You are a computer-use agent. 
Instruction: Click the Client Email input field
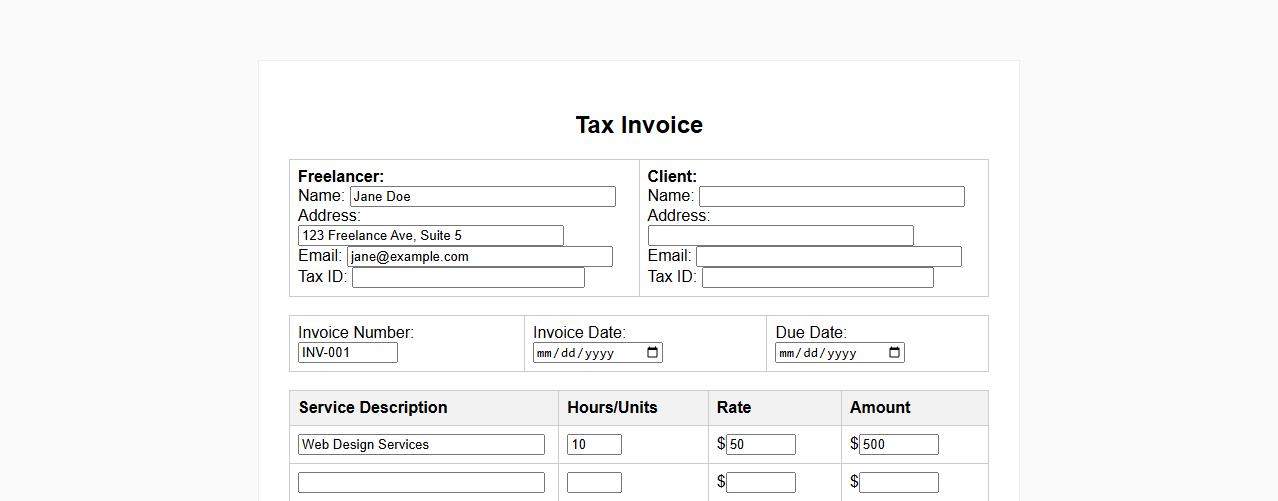(x=829, y=256)
